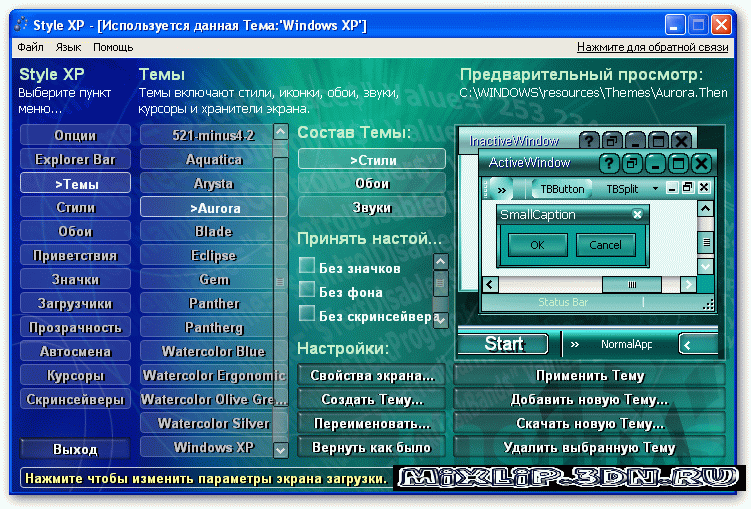Viewport: 751px width, 509px height.
Task: Open the Значки section
Action: (75, 279)
